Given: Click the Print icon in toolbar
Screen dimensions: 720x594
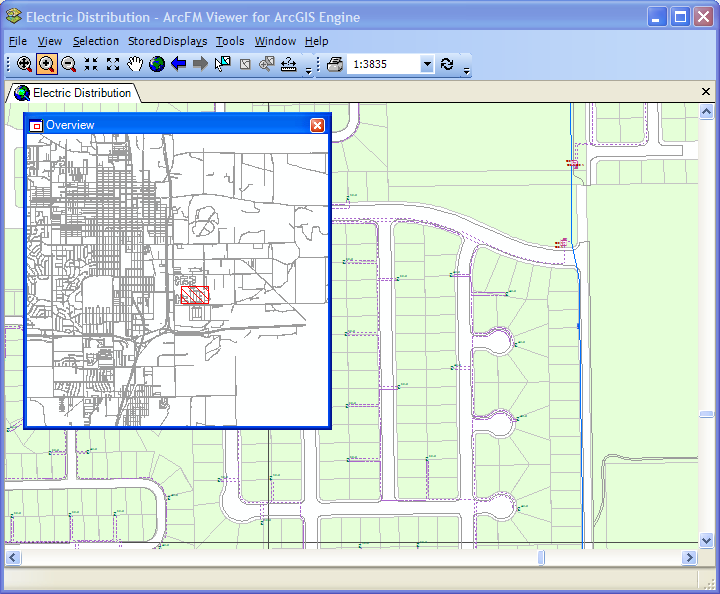Looking at the screenshot, I should click(335, 64).
